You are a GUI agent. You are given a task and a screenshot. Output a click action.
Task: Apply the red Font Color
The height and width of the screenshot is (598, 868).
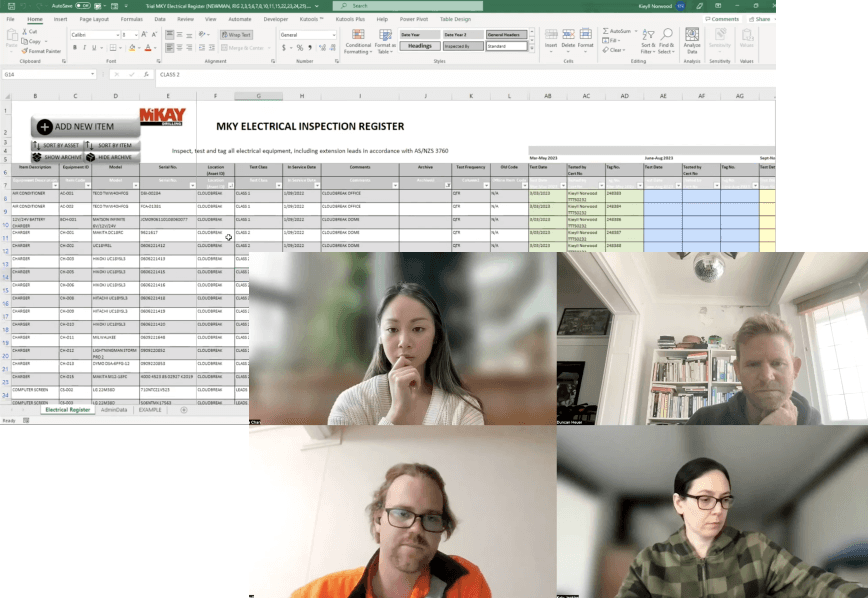[x=148, y=48]
